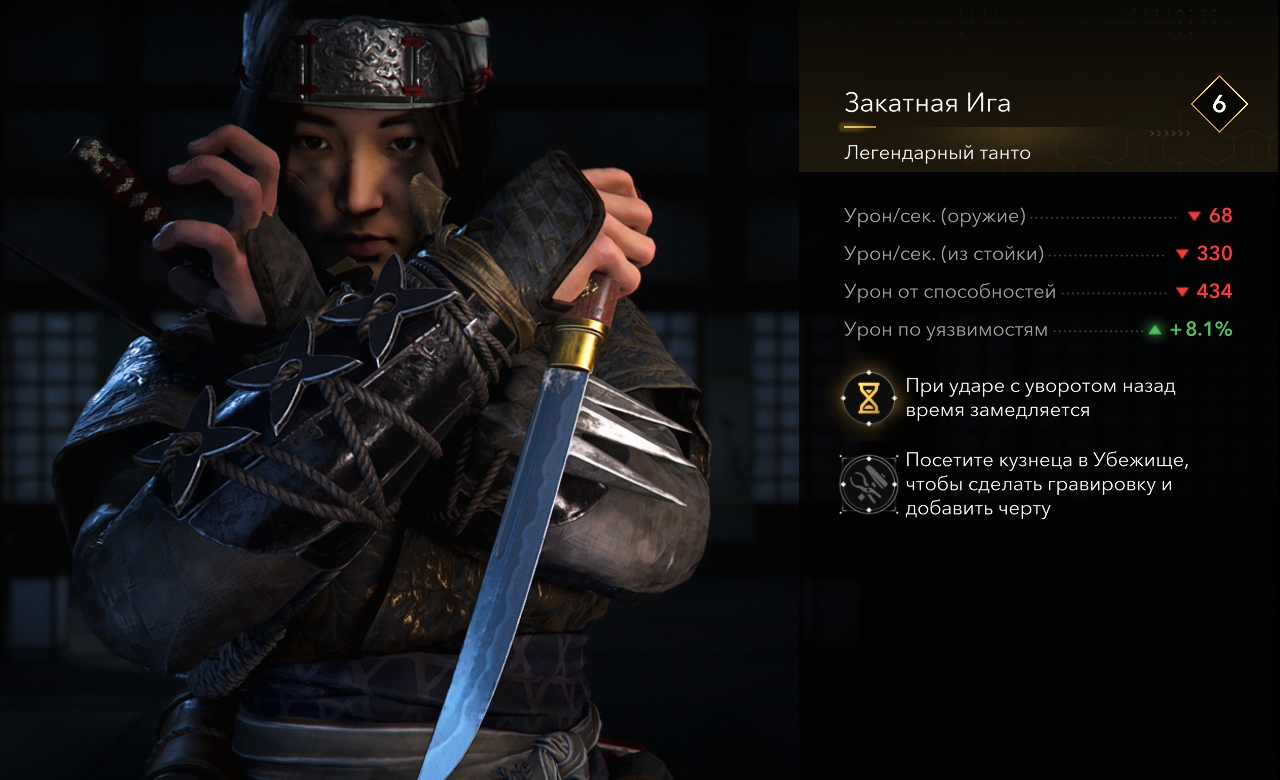This screenshot has width=1280, height=780.
Task: Select the Урон/сек. (оружие) stat row label
Action: pos(935,216)
